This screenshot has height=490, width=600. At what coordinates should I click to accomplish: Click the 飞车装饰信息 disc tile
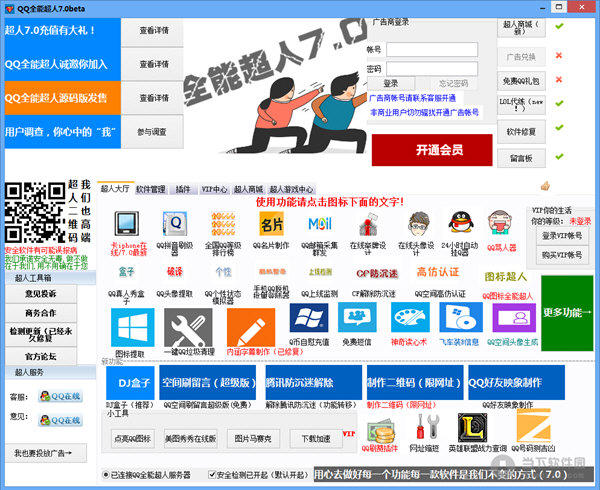click(461, 317)
